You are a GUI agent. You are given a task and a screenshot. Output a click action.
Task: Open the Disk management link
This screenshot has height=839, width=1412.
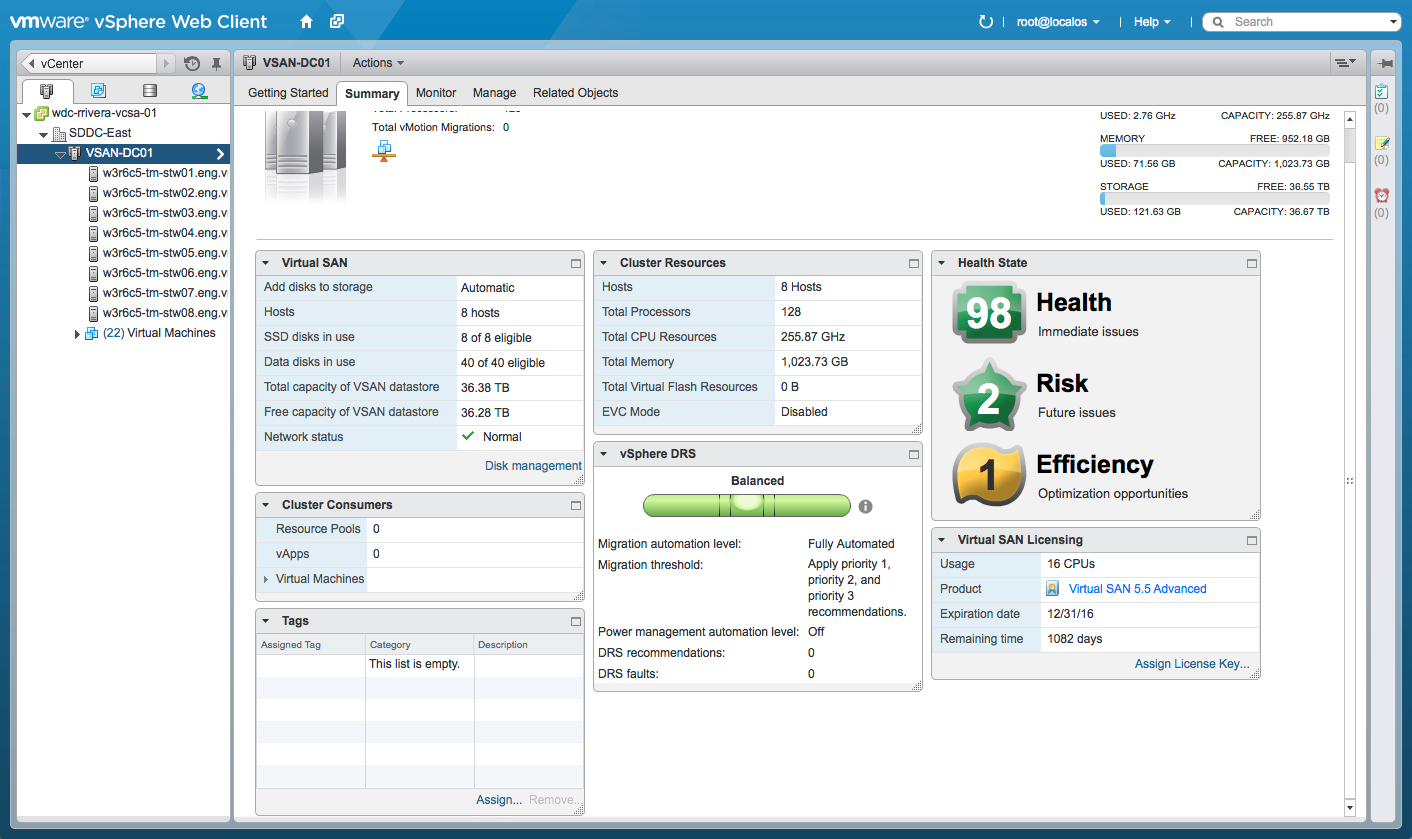pos(533,466)
